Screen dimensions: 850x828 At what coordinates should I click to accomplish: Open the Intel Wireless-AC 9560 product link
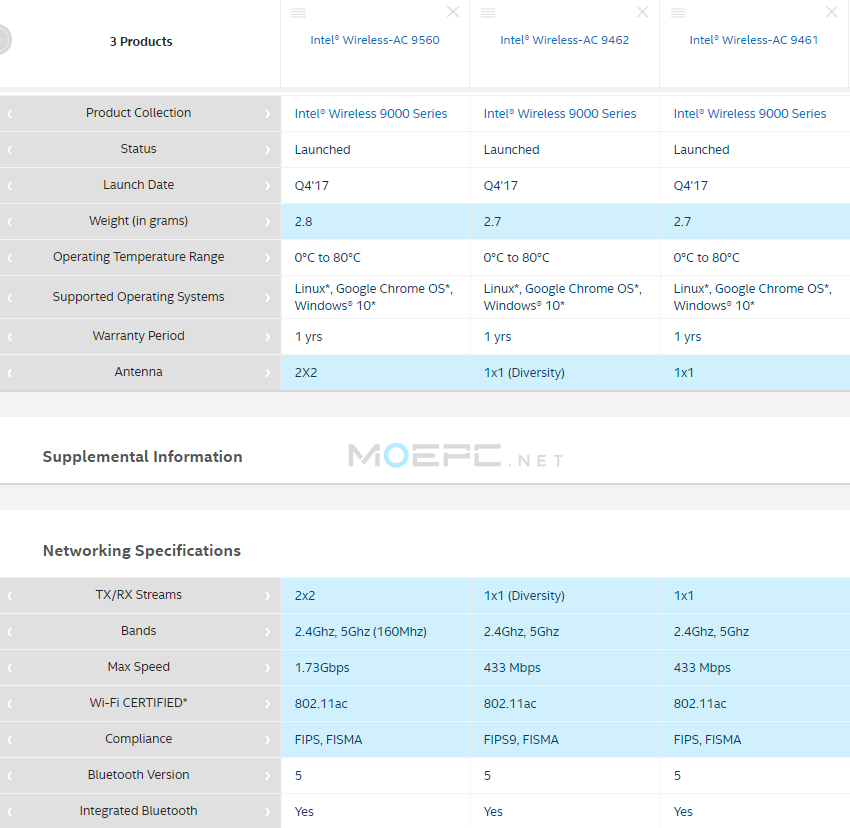(x=375, y=40)
